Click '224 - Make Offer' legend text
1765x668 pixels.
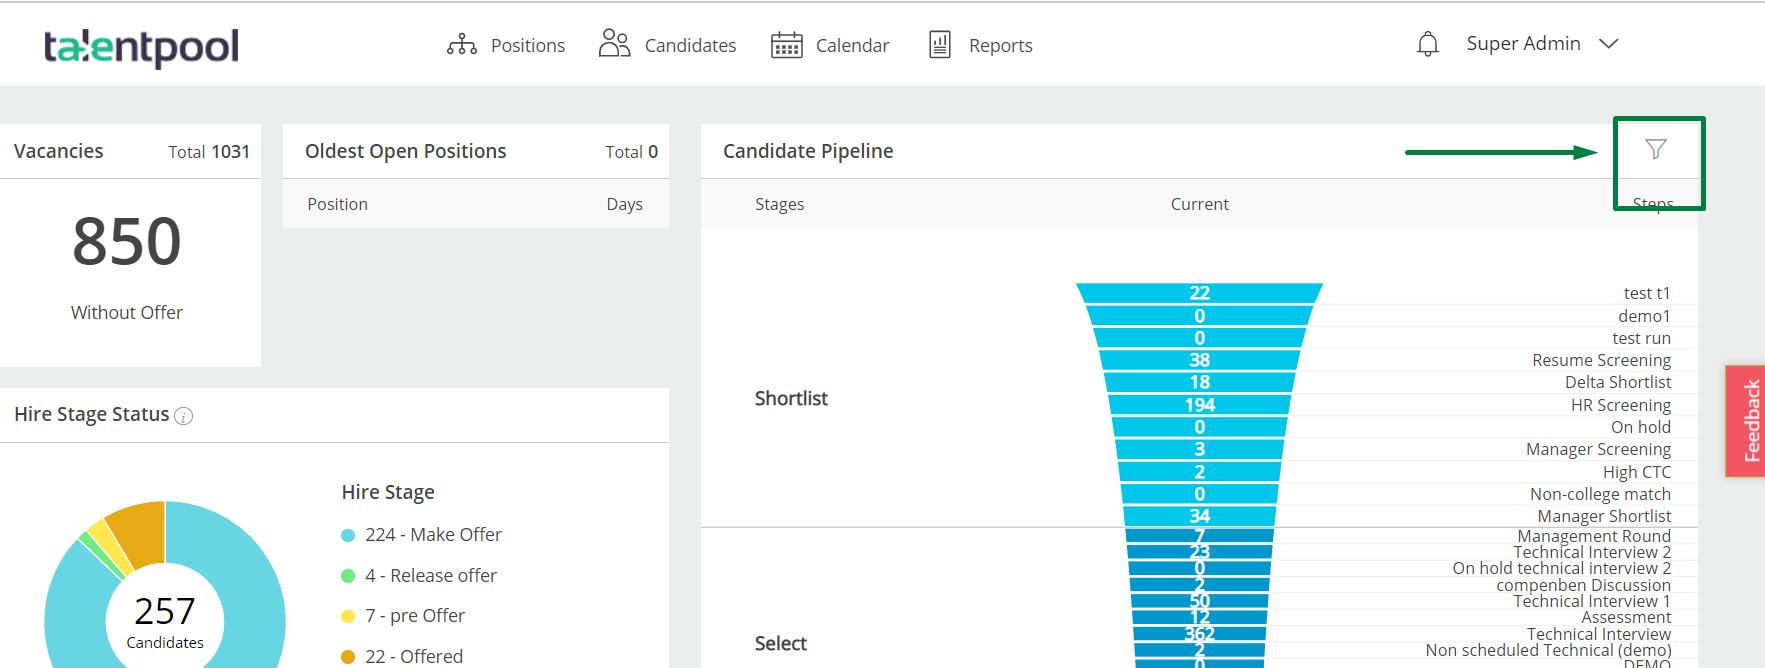pos(433,535)
